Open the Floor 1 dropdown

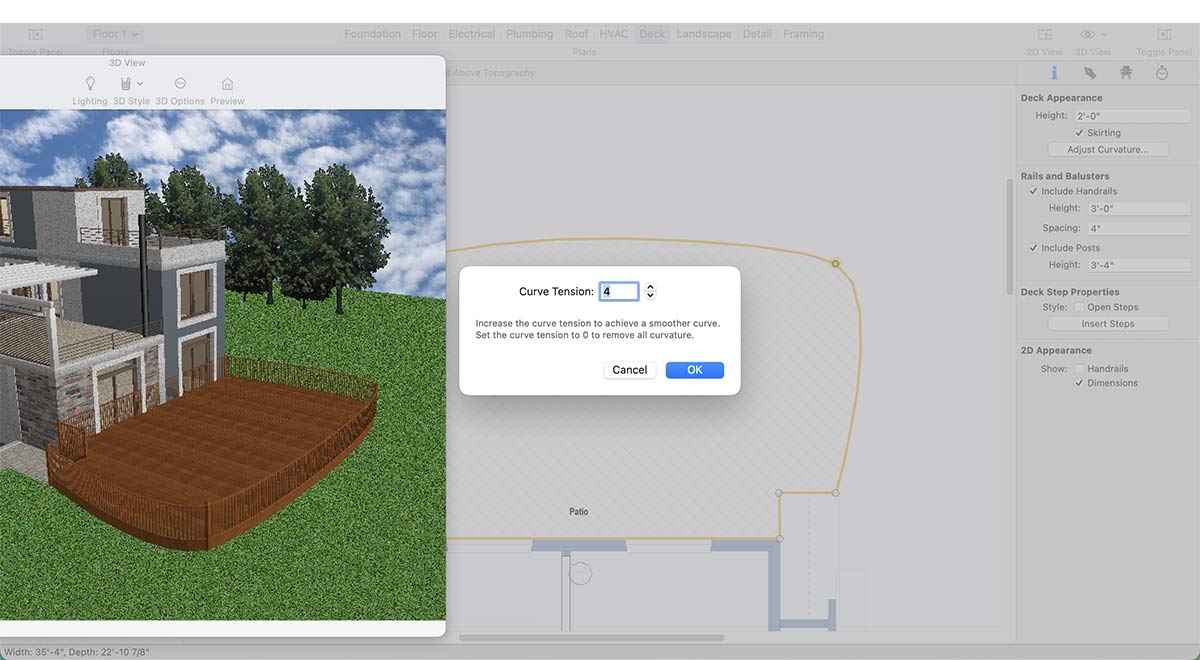click(115, 34)
